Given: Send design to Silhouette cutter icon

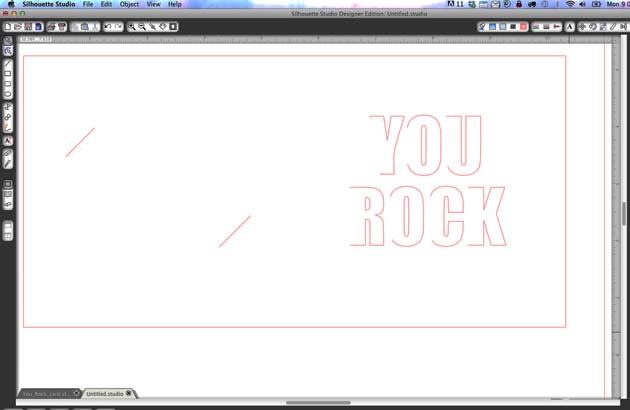Looking at the screenshot, I should point(61,27).
